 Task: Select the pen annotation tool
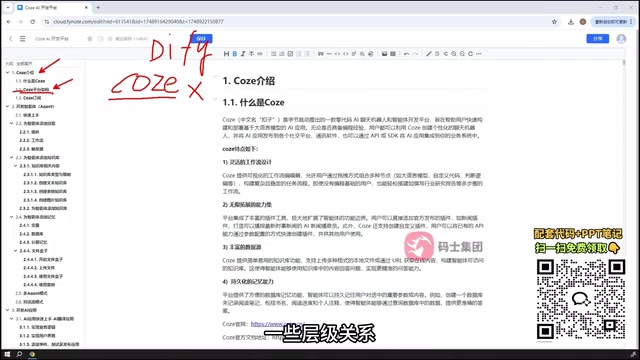tap(429, 54)
